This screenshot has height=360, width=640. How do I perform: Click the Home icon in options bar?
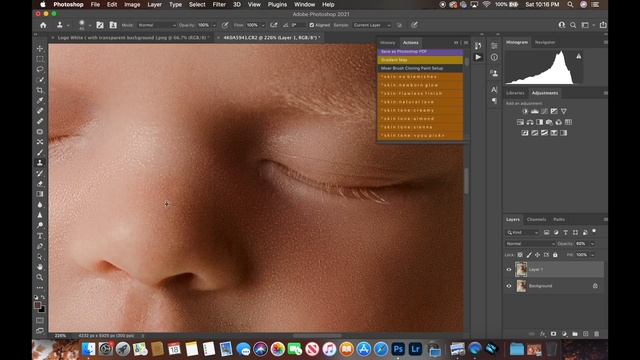(x=43, y=25)
